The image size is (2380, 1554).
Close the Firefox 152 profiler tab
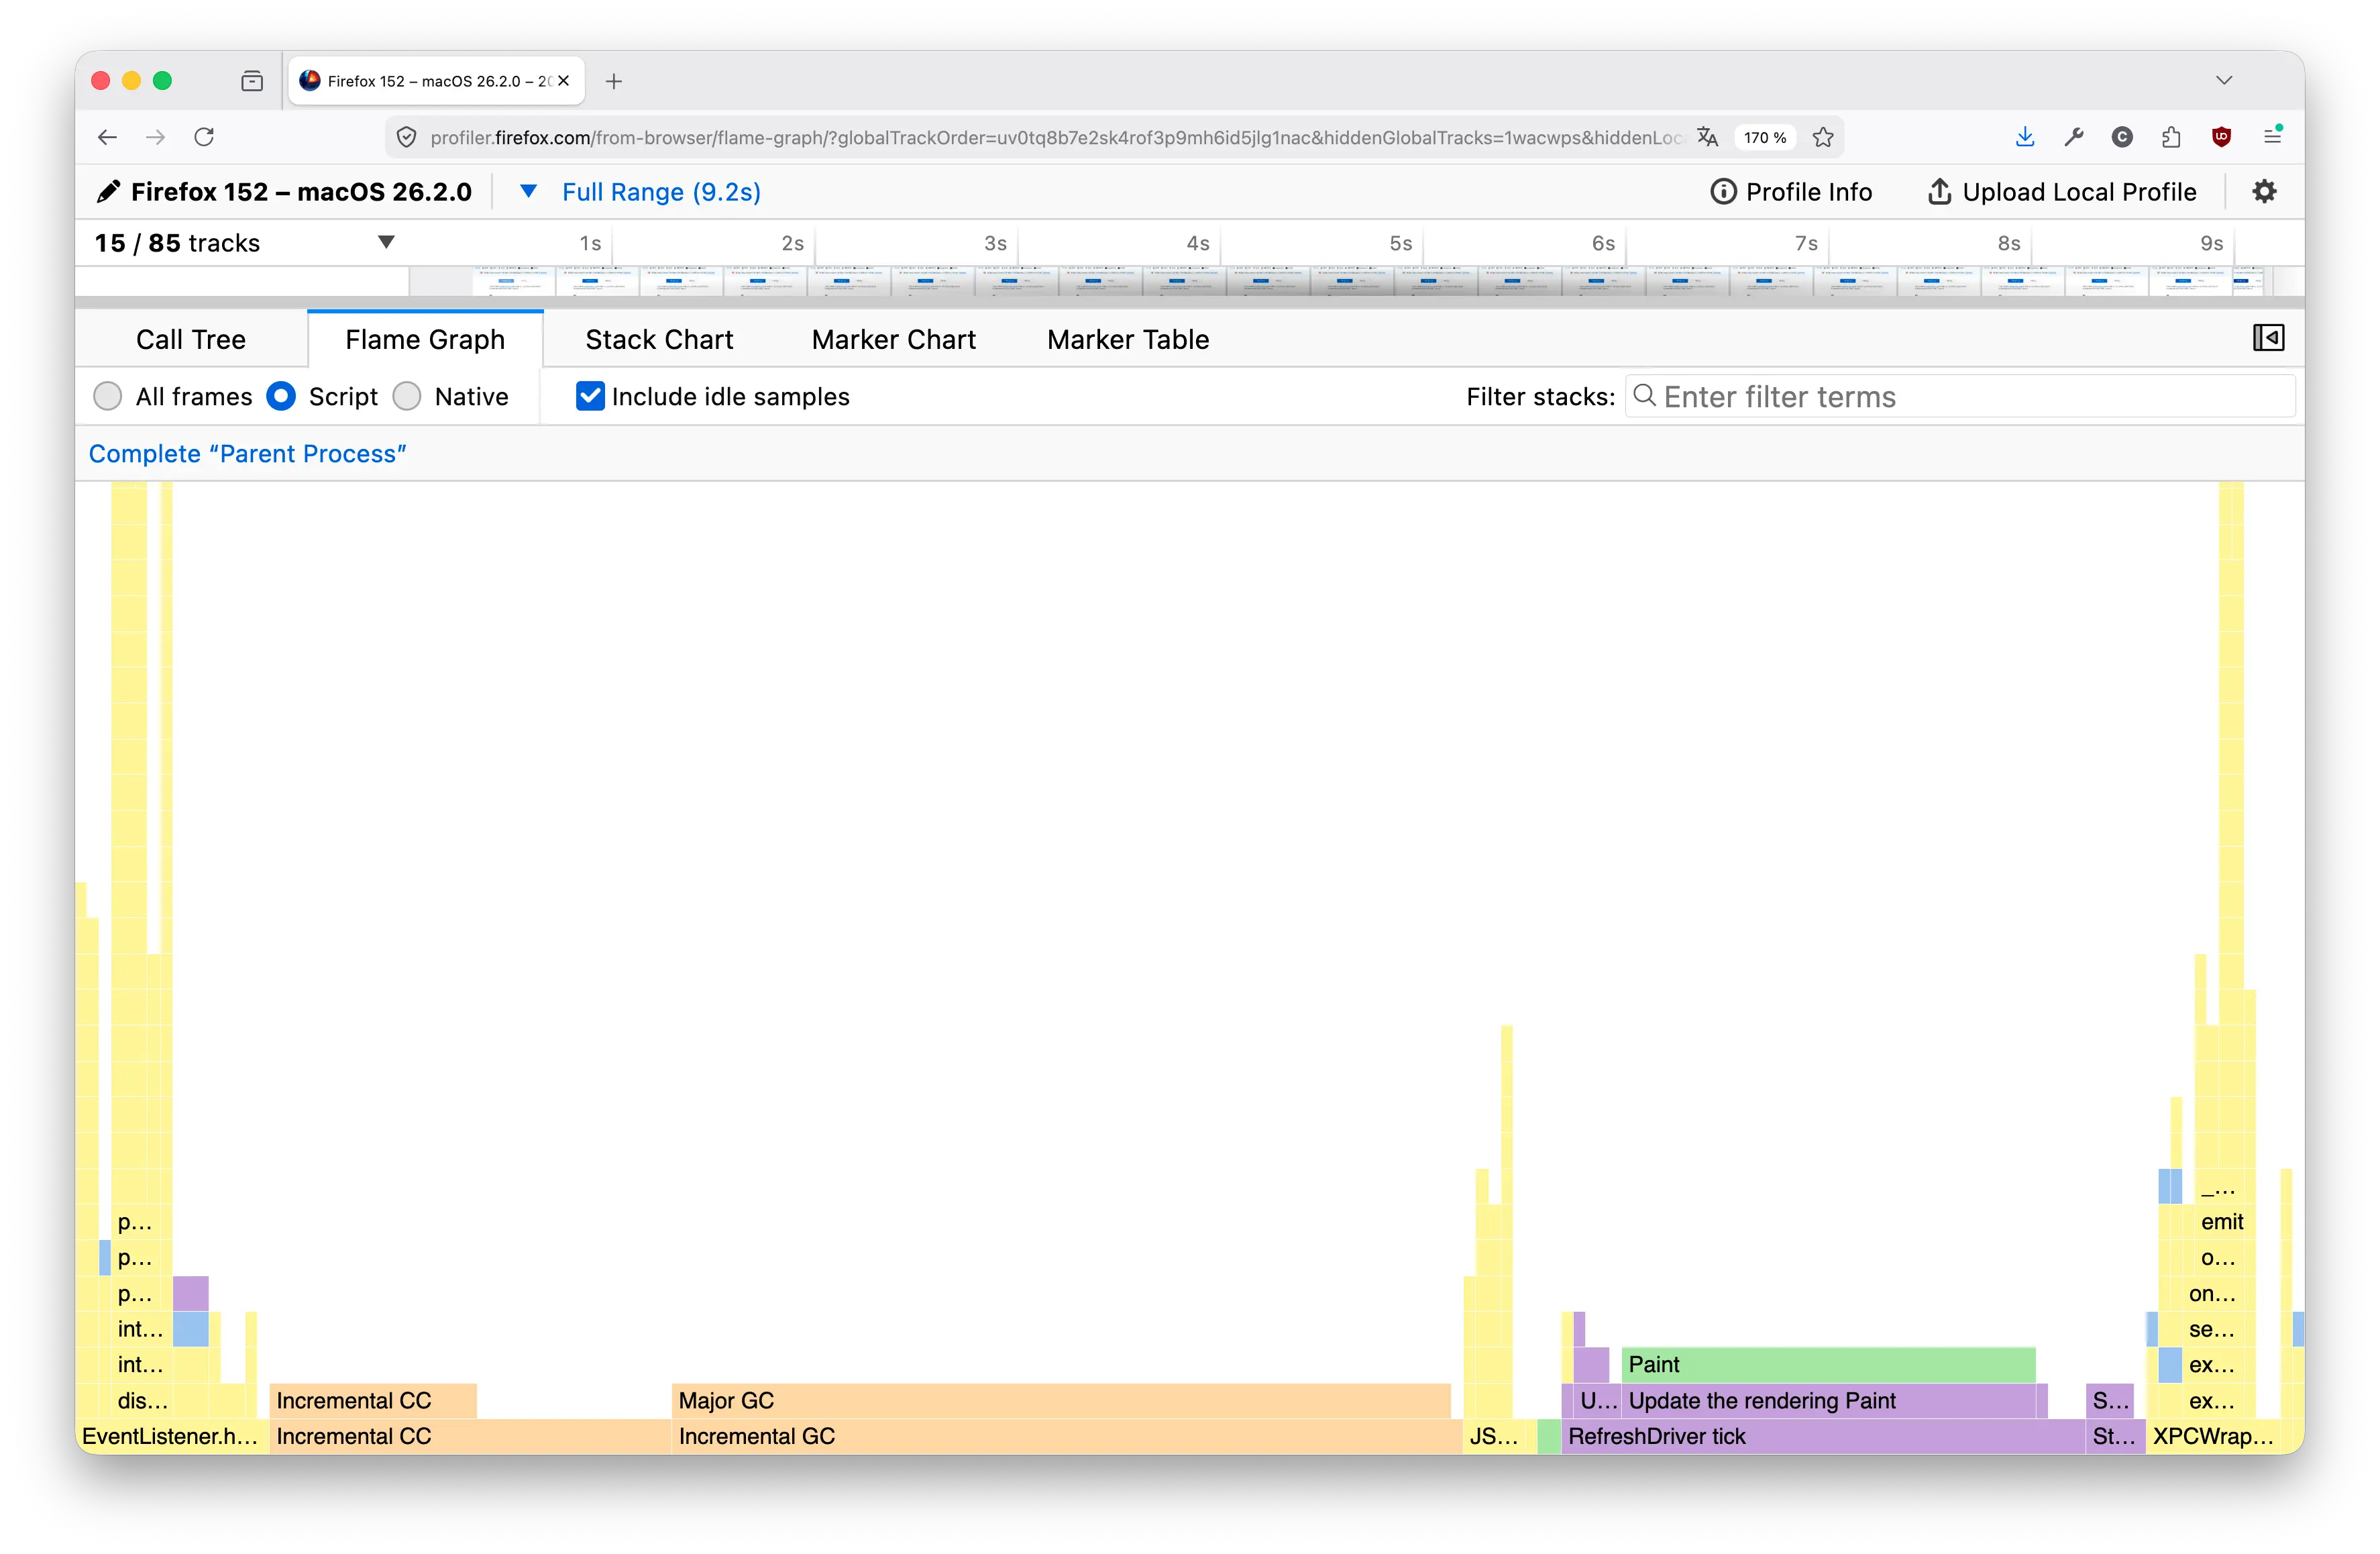pyautogui.click(x=564, y=81)
